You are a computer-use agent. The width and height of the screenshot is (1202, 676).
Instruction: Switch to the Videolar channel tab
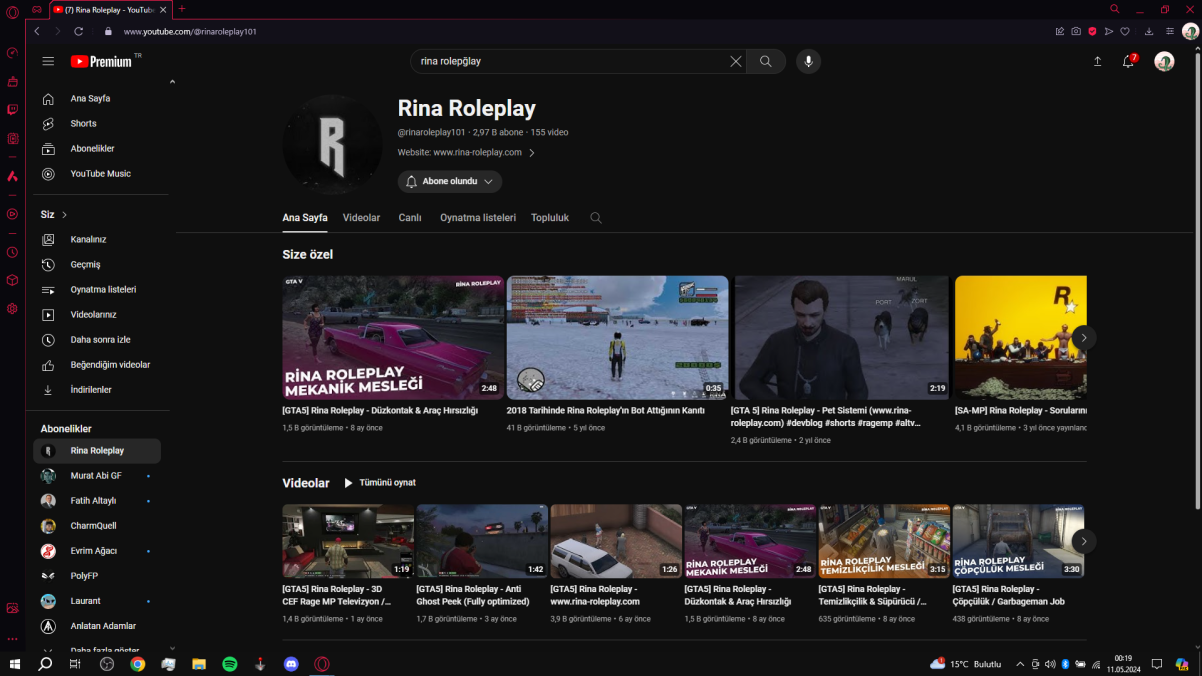pos(361,218)
